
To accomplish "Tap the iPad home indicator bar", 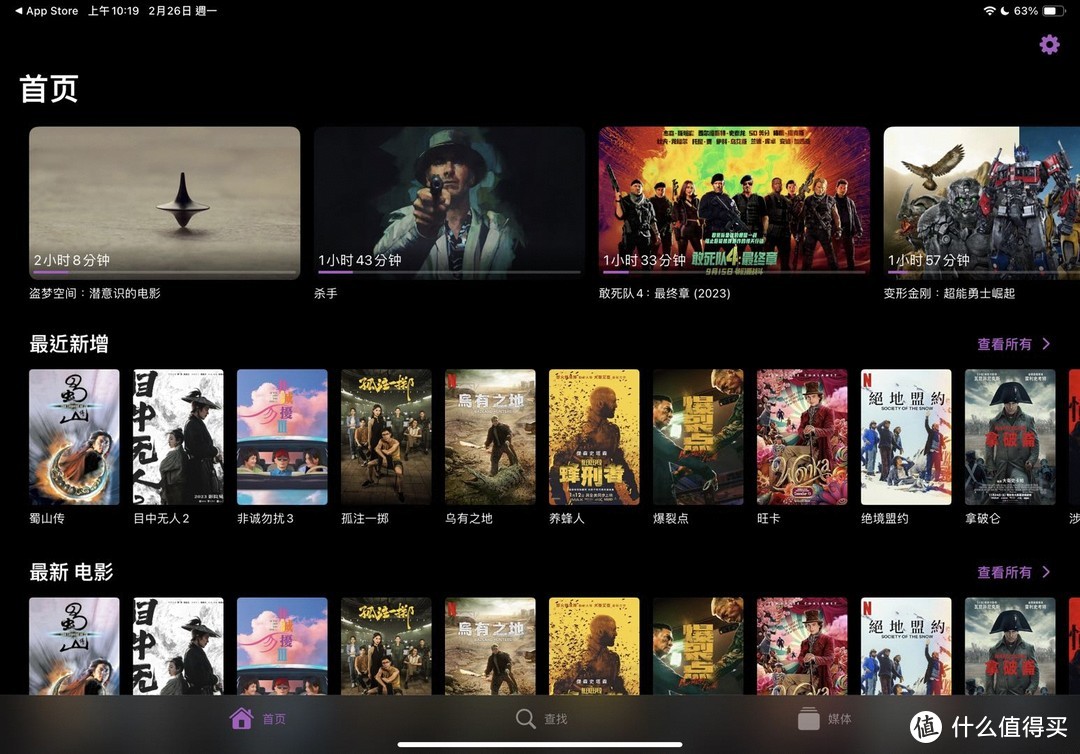I will click(x=540, y=744).
